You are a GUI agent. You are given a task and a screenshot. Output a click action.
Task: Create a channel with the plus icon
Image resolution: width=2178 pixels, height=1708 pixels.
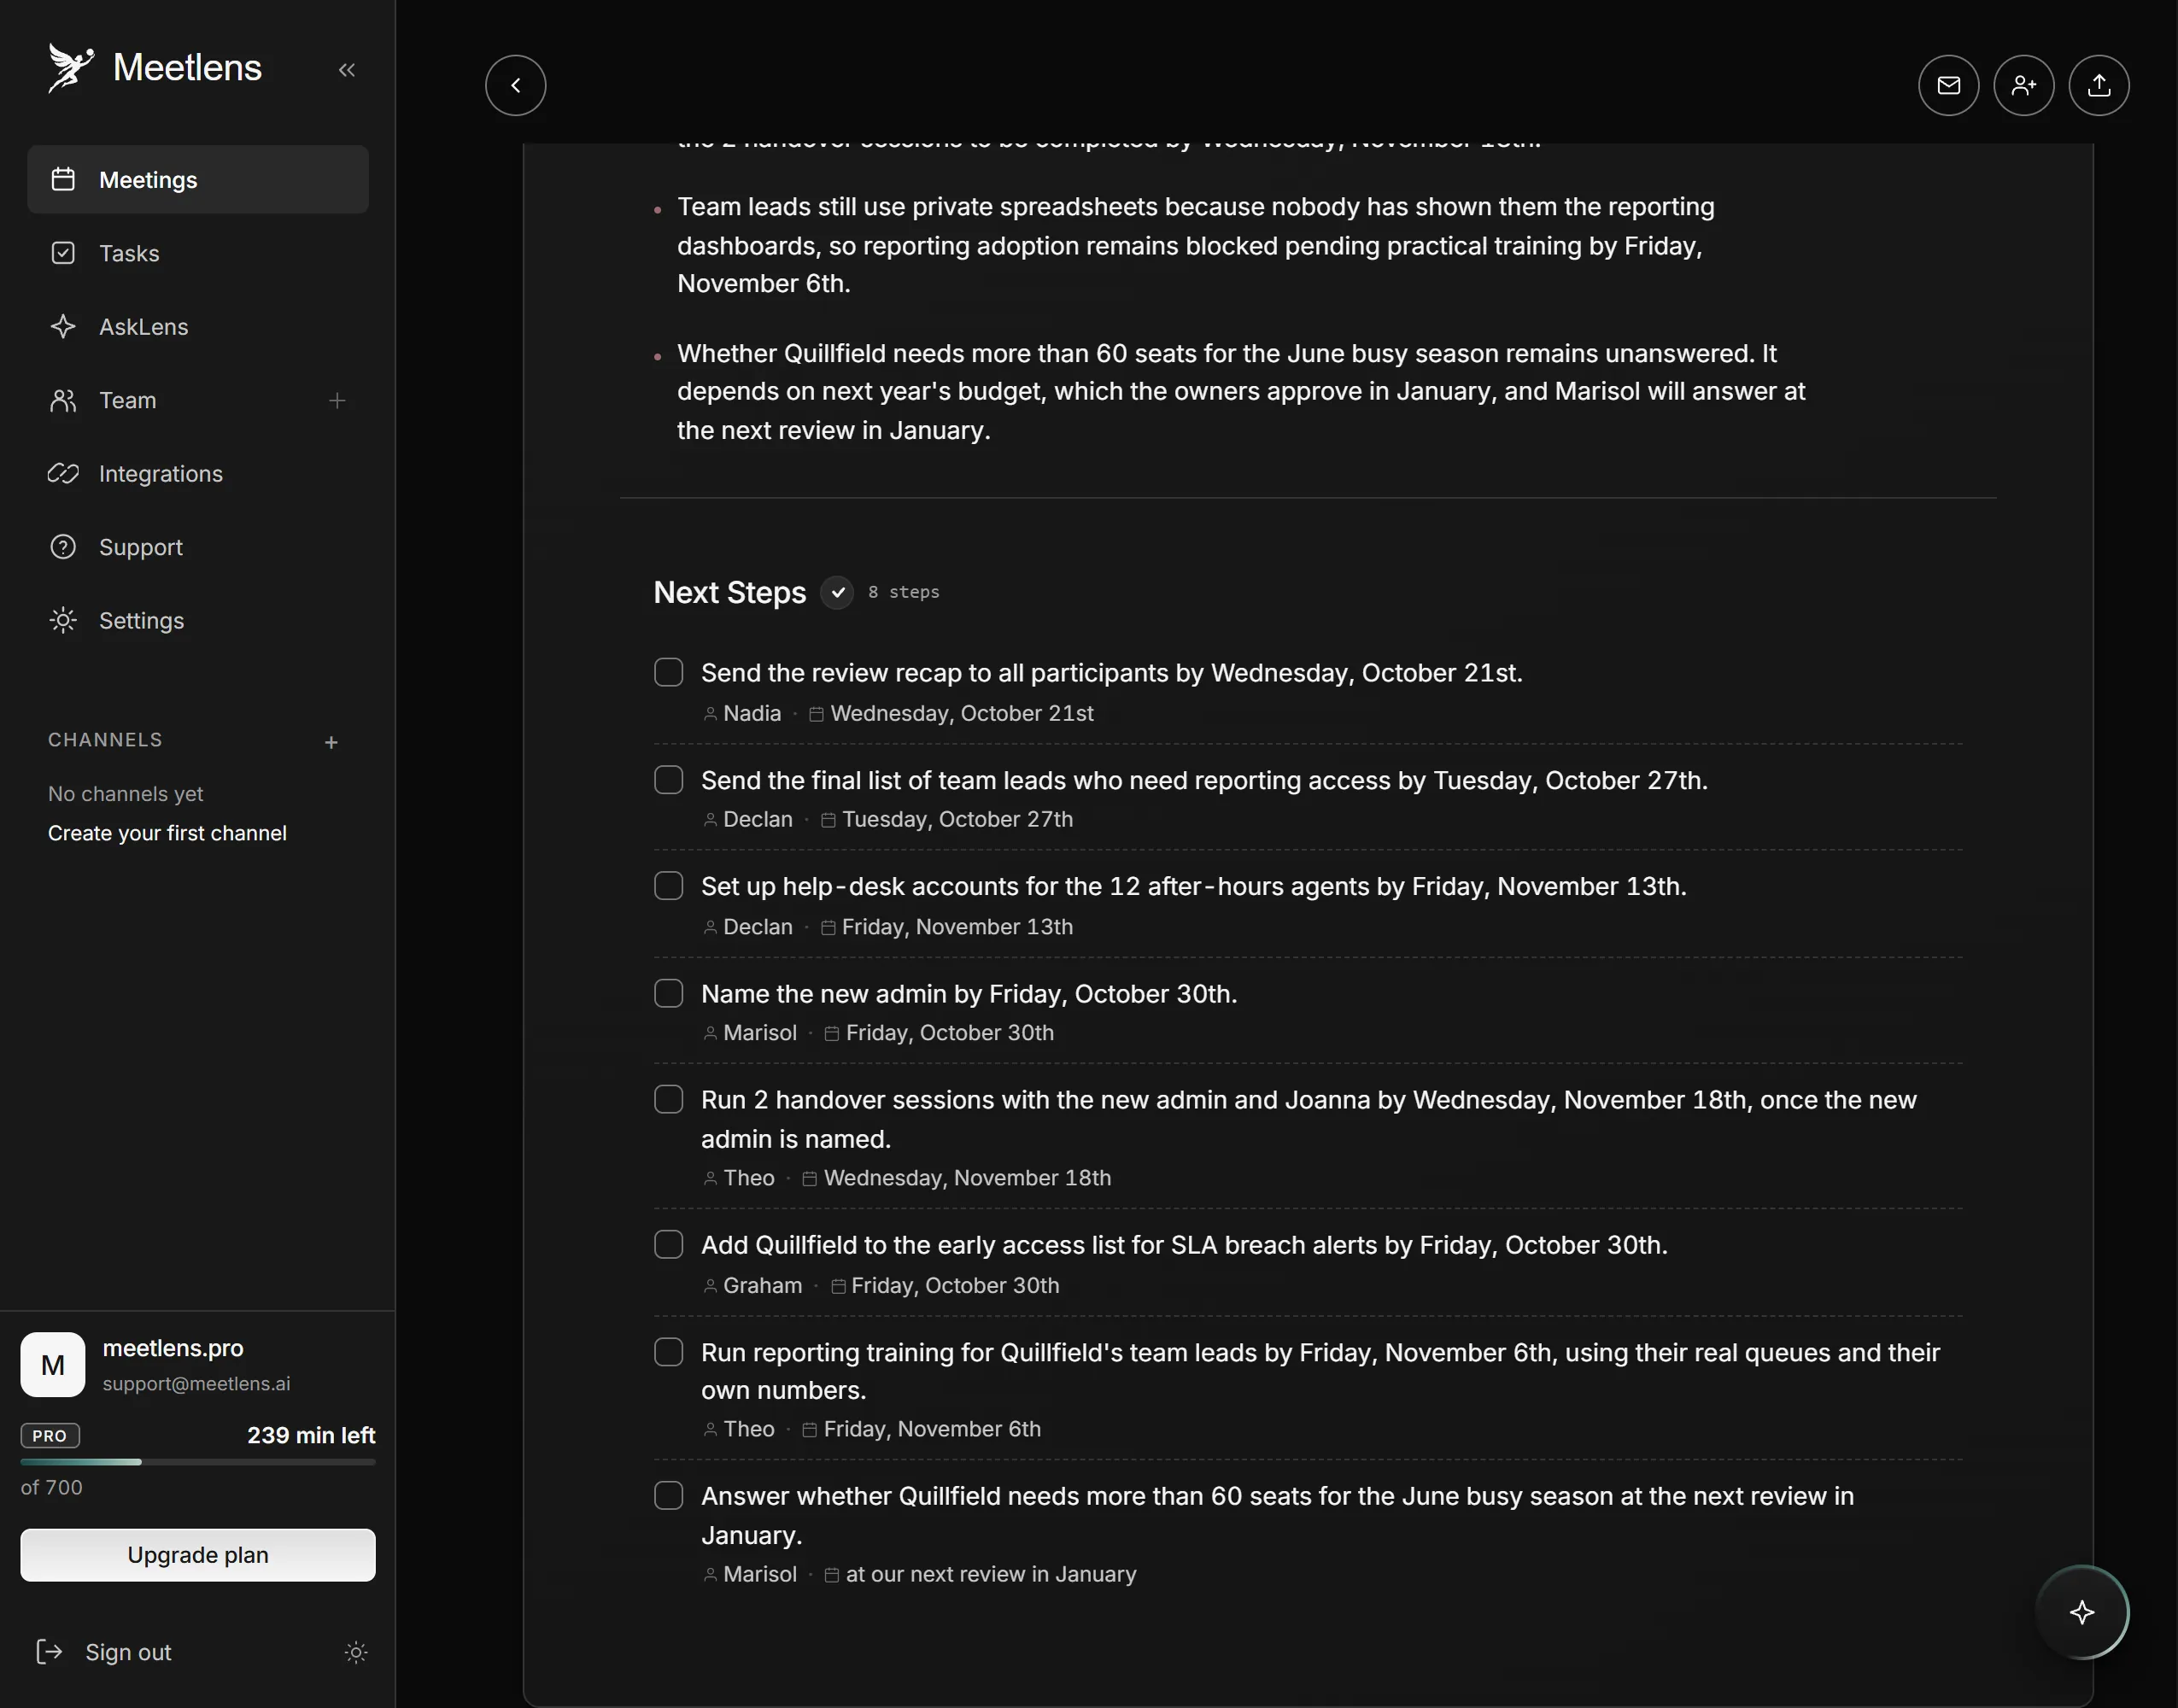click(331, 742)
